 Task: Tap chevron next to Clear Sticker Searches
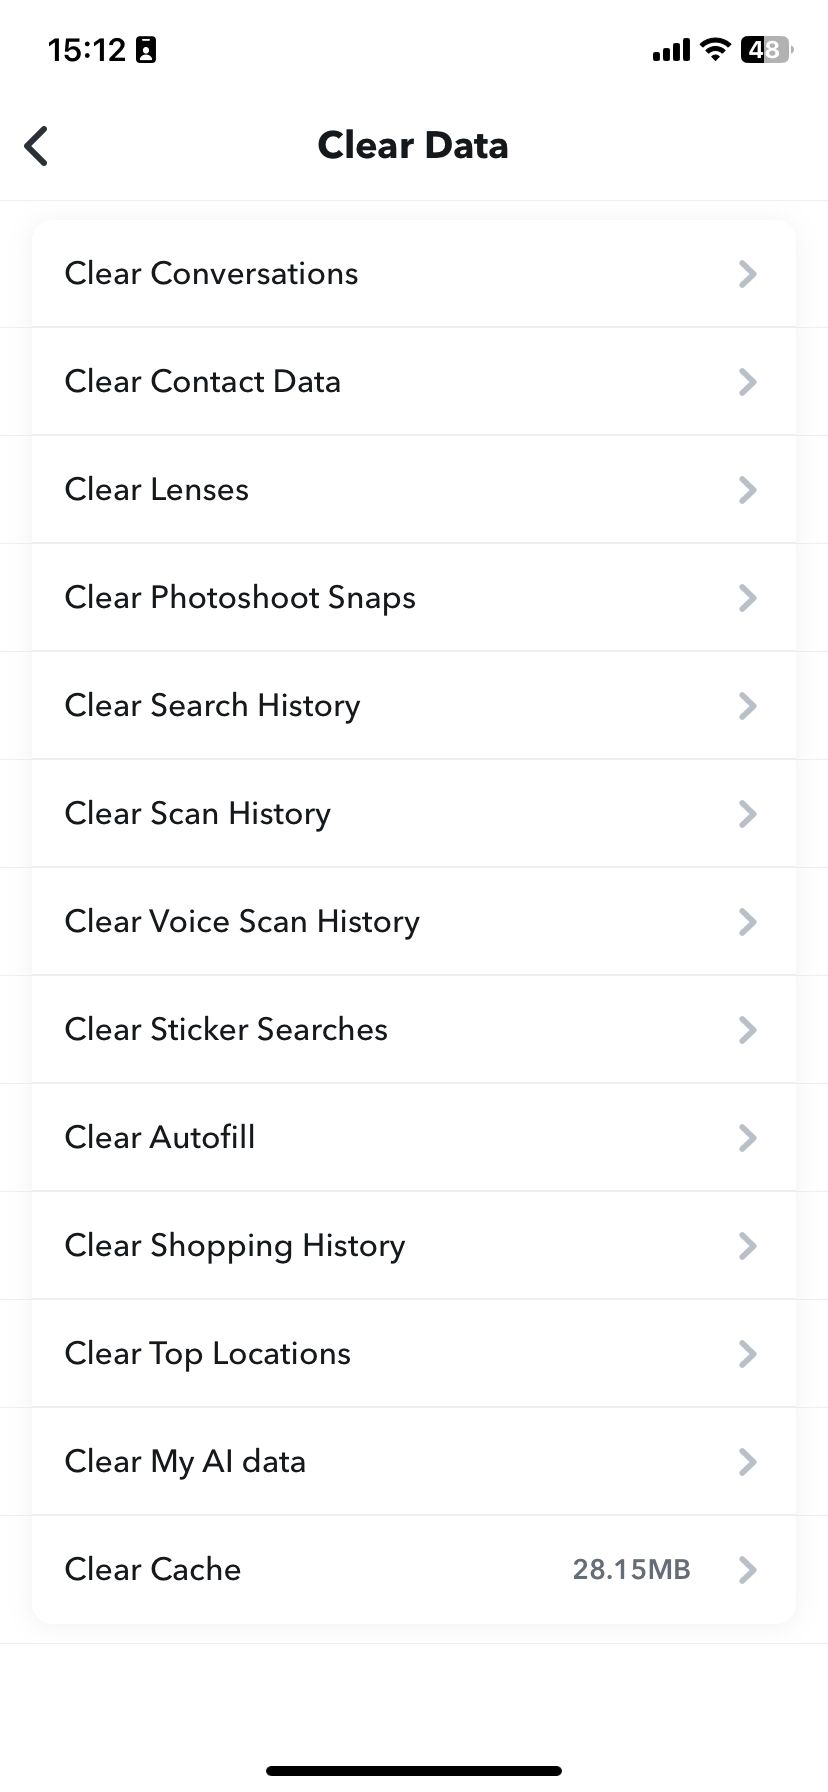pyautogui.click(x=747, y=1030)
